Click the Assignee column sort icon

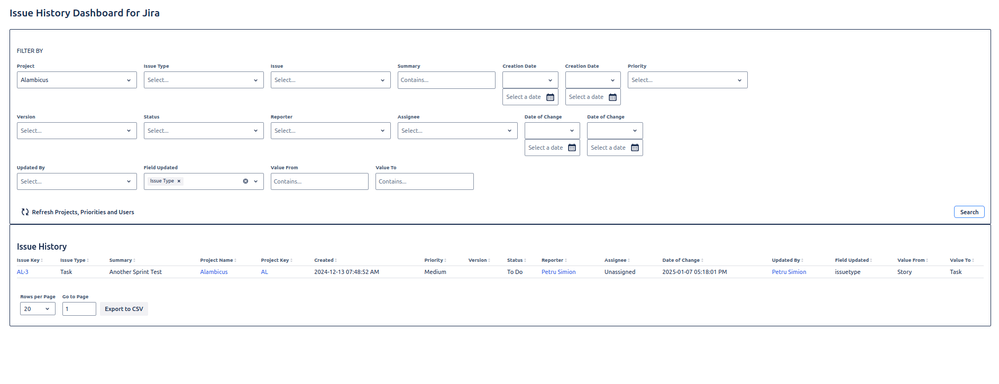(x=628, y=260)
